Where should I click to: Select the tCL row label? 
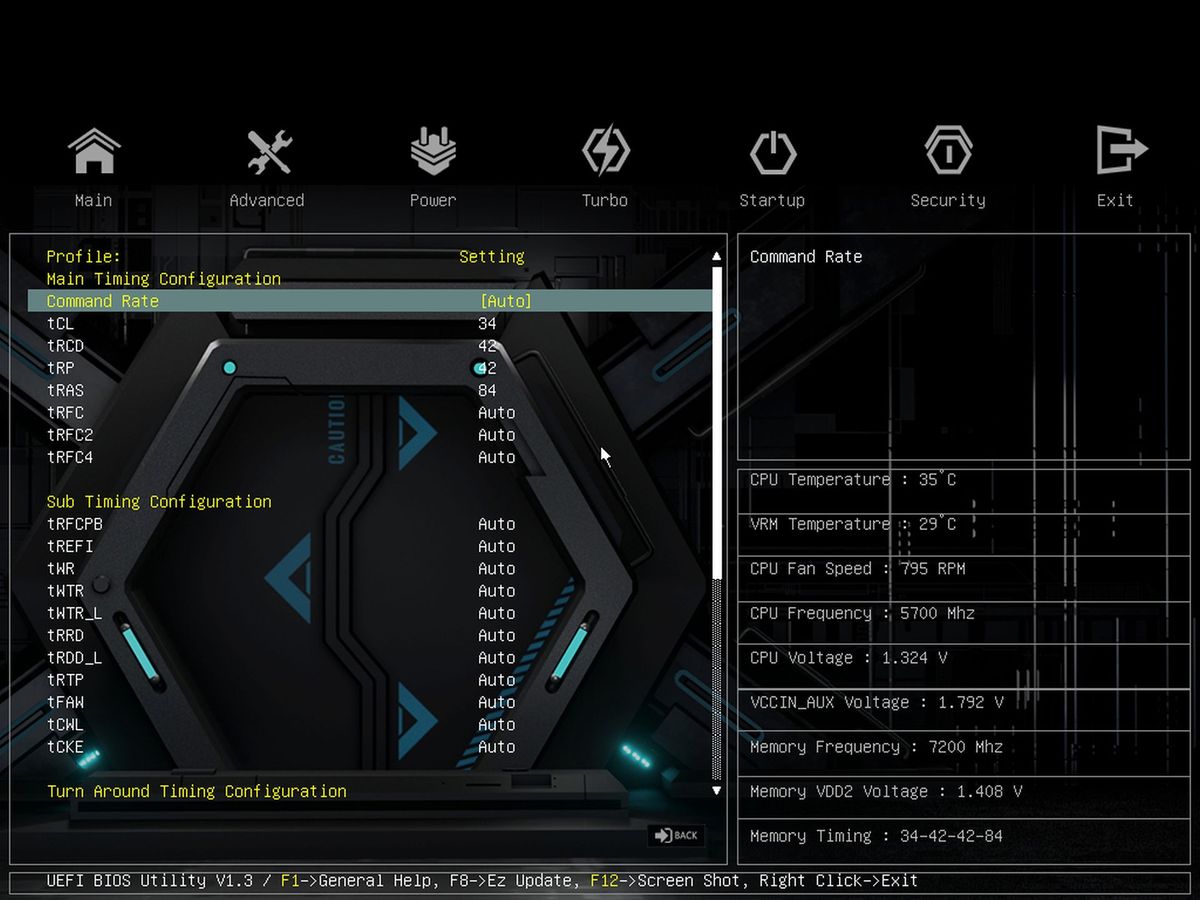point(60,324)
